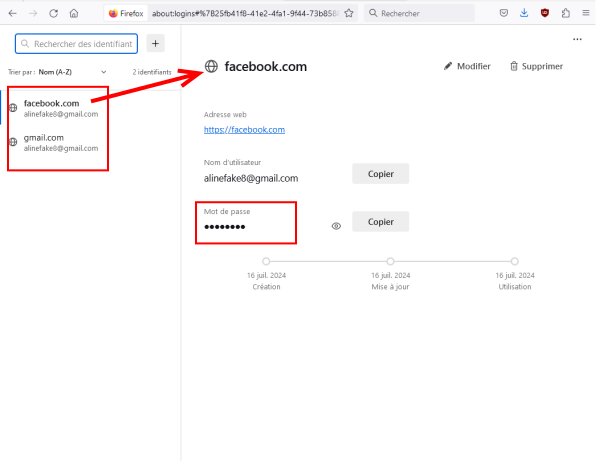Image resolution: width=600 pixels, height=464 pixels.
Task: Click the Firefox logo in the address bar
Action: [113, 13]
